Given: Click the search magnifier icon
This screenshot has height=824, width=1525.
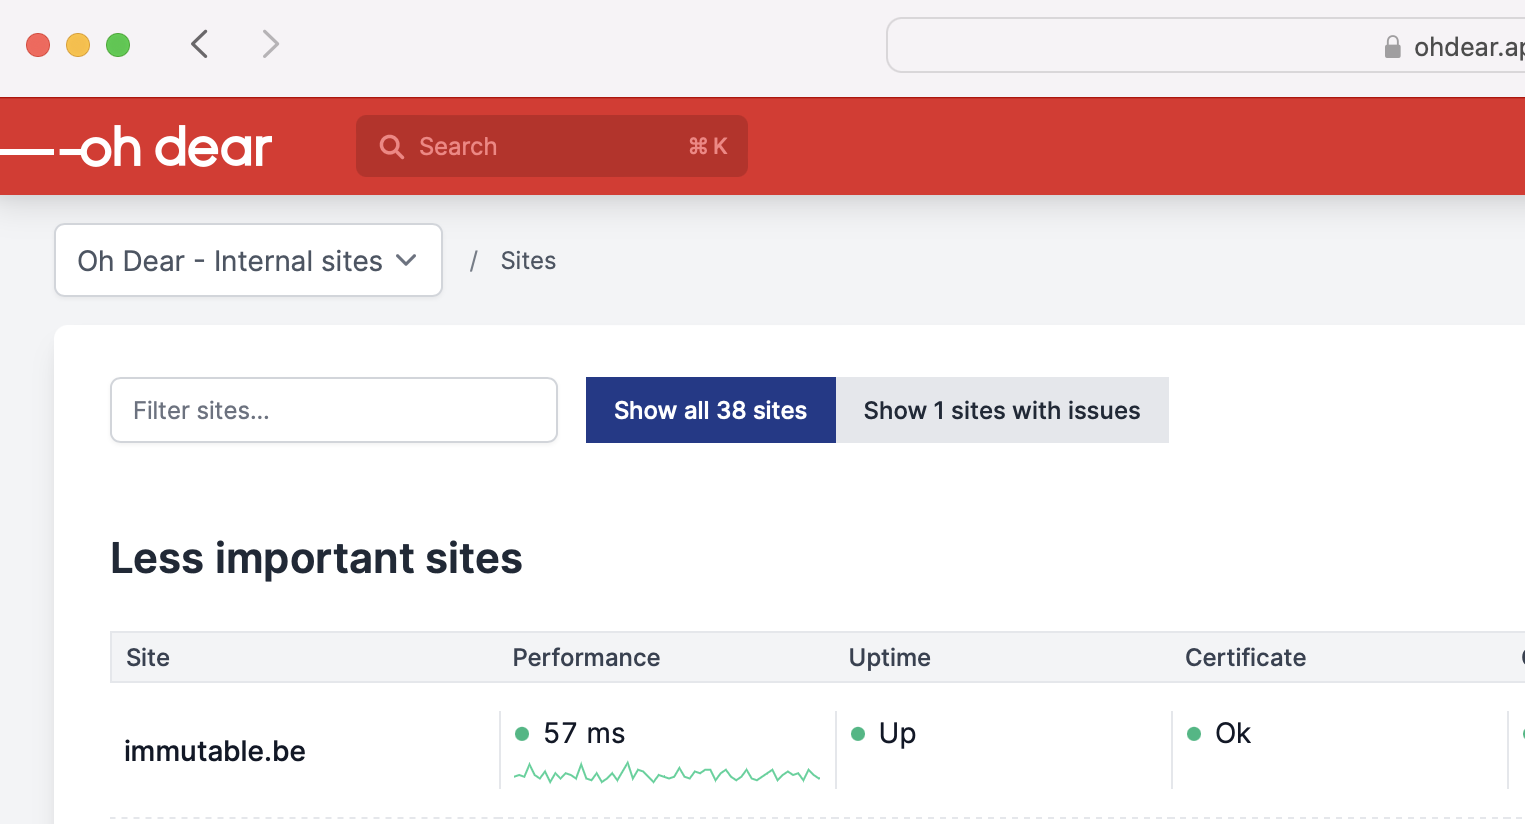Looking at the screenshot, I should click(x=392, y=147).
